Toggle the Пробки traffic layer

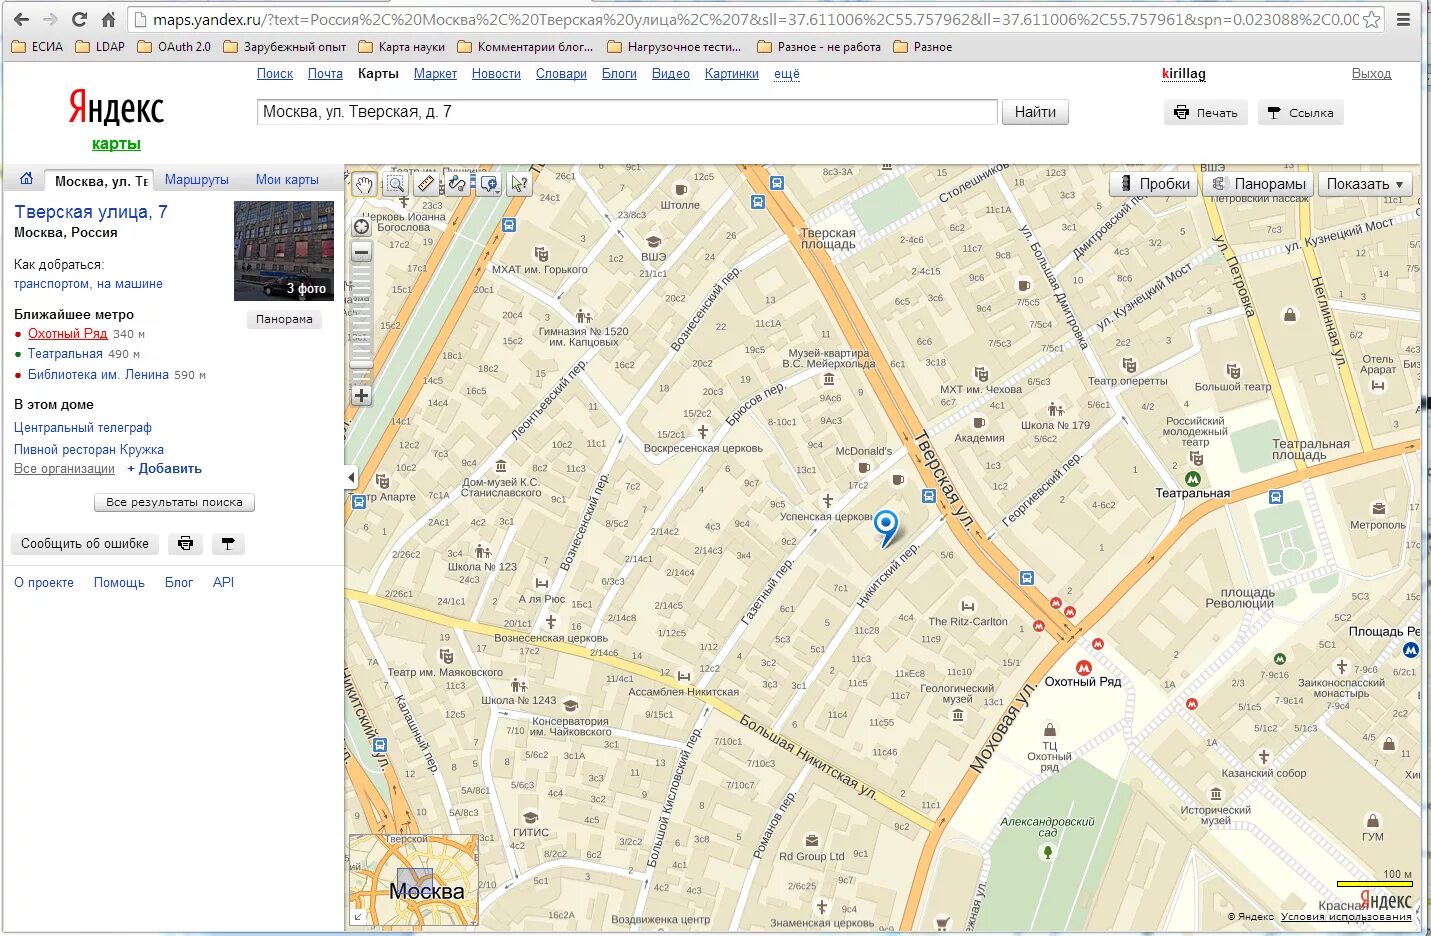[1154, 184]
